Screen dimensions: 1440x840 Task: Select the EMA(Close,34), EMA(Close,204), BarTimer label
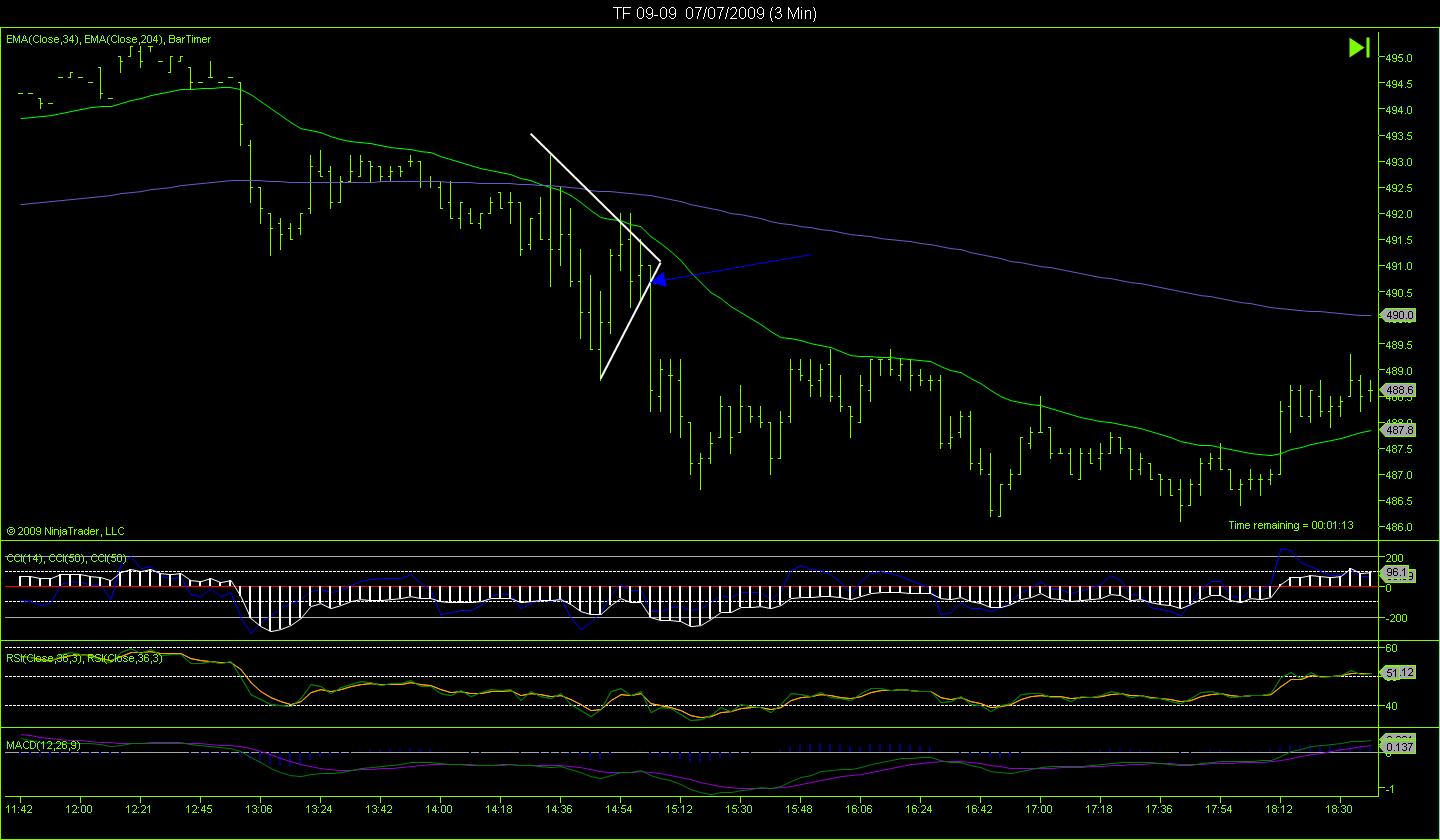[x=108, y=39]
